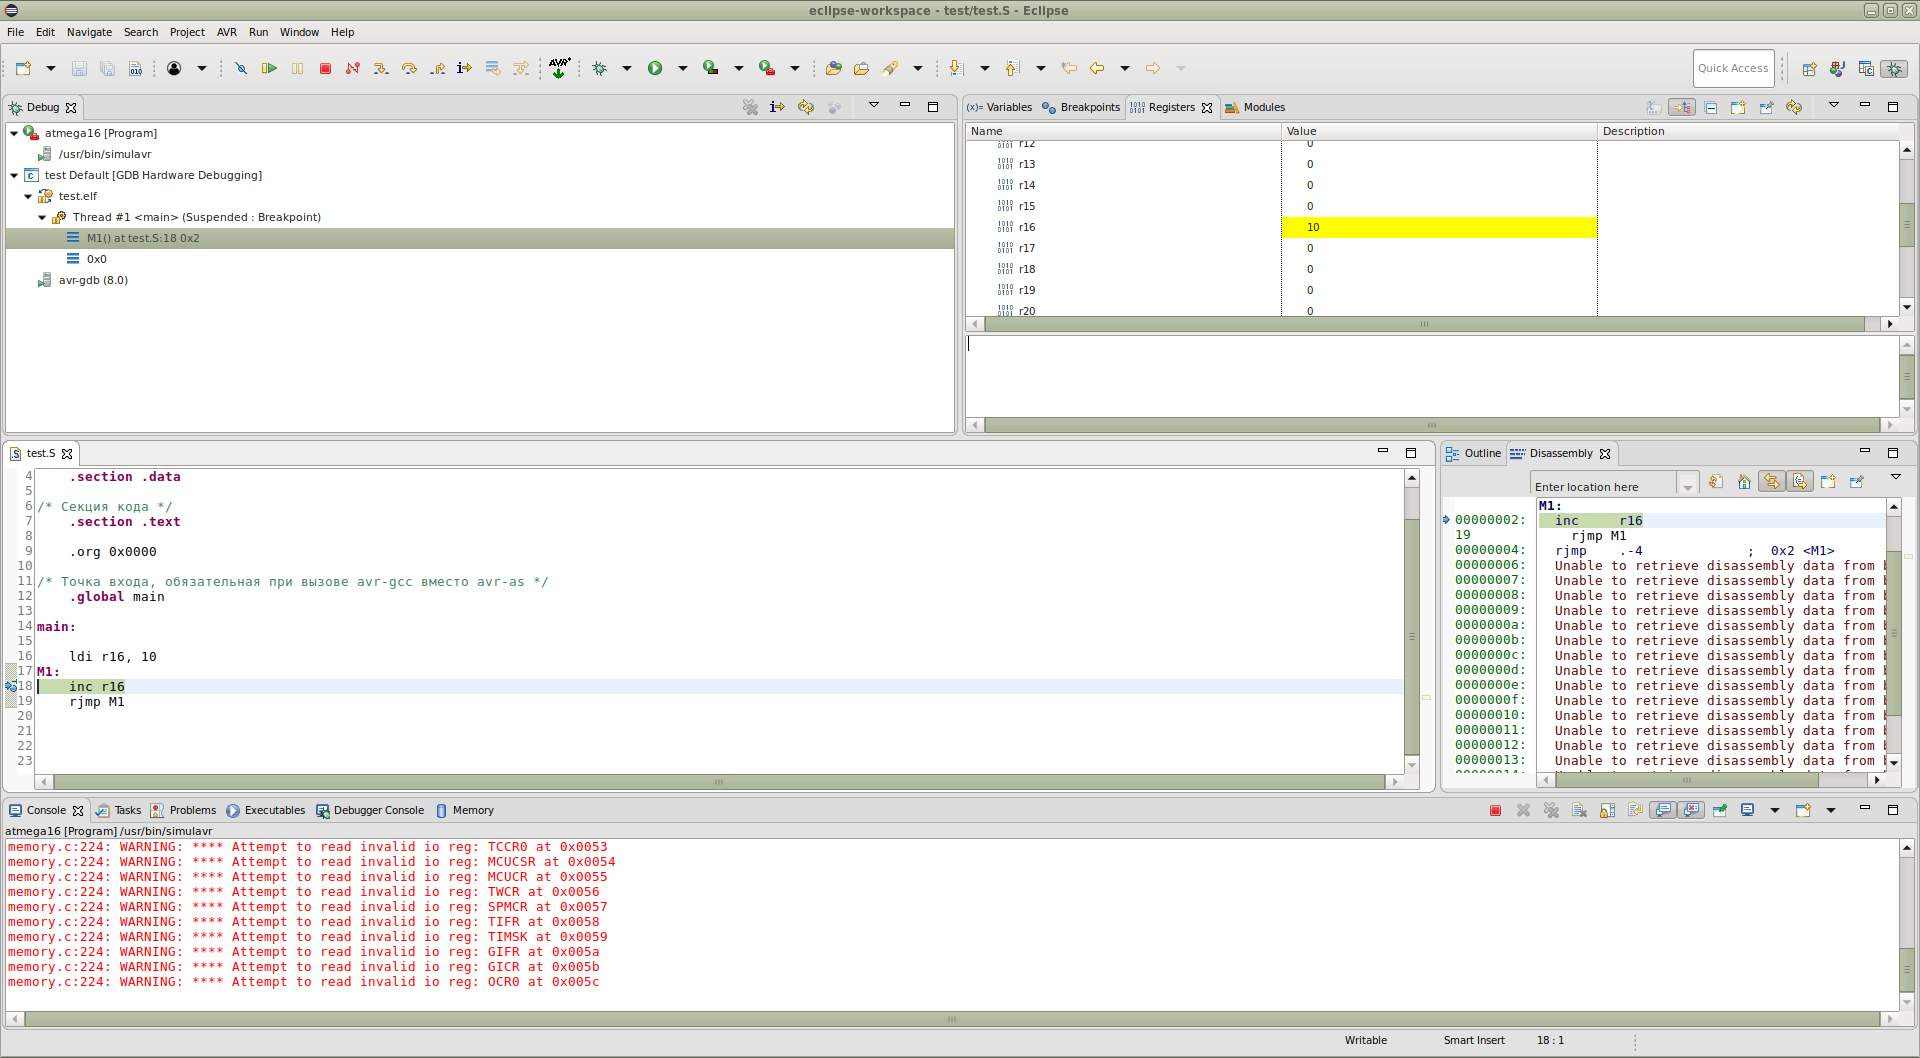Click the Search flashlight toolbar icon
The height and width of the screenshot is (1058, 1920).
(x=890, y=68)
